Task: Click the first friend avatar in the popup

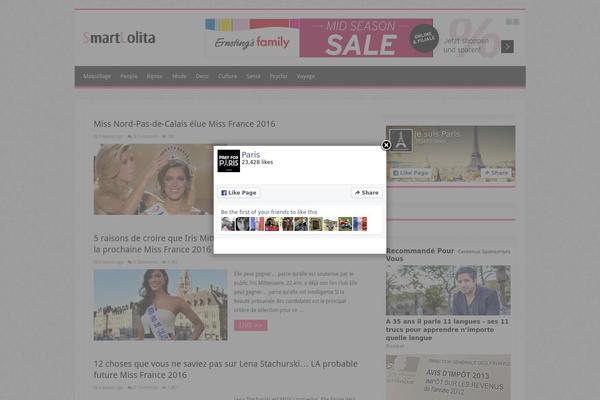Action: tap(228, 224)
